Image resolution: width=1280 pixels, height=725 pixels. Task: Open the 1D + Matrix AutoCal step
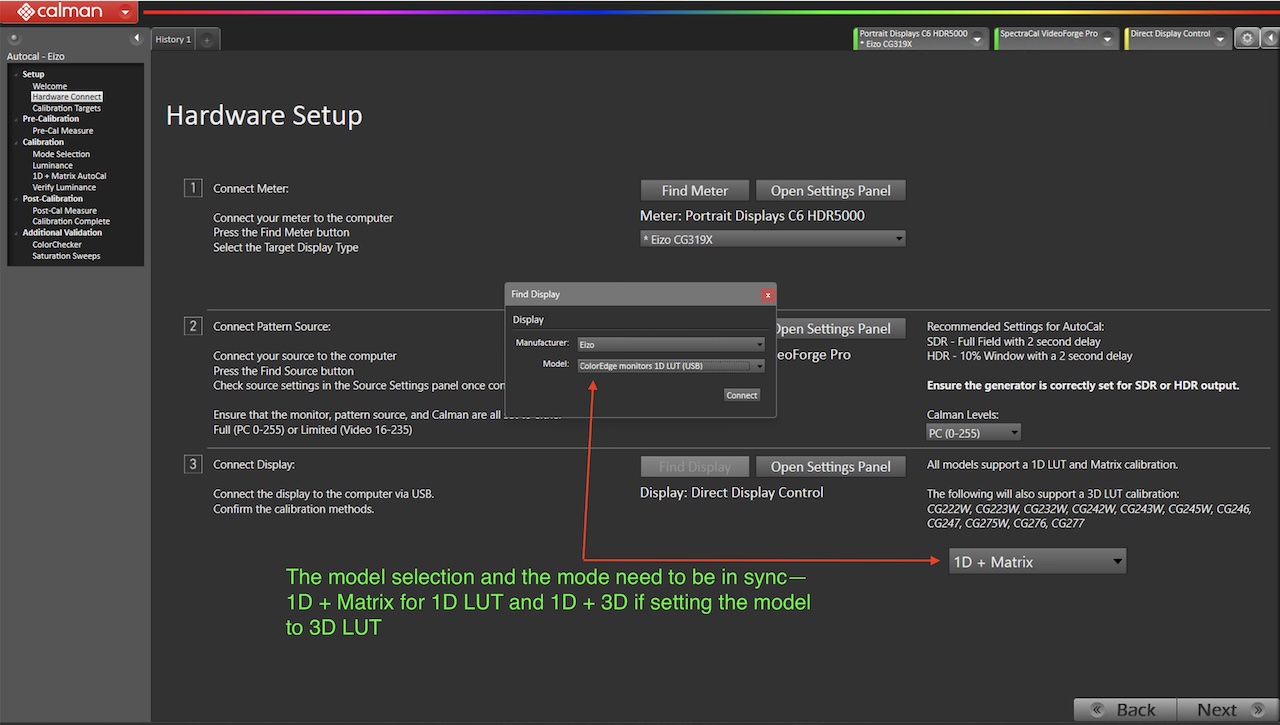[x=69, y=176]
